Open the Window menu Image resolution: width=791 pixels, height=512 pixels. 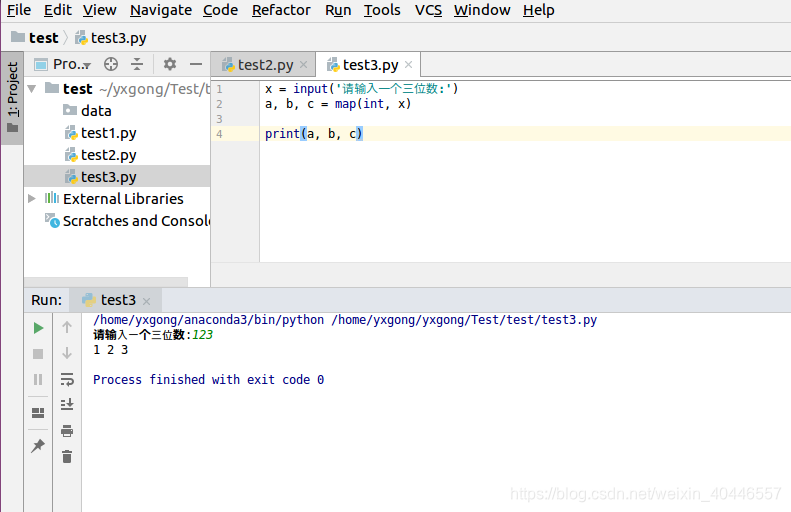click(482, 10)
